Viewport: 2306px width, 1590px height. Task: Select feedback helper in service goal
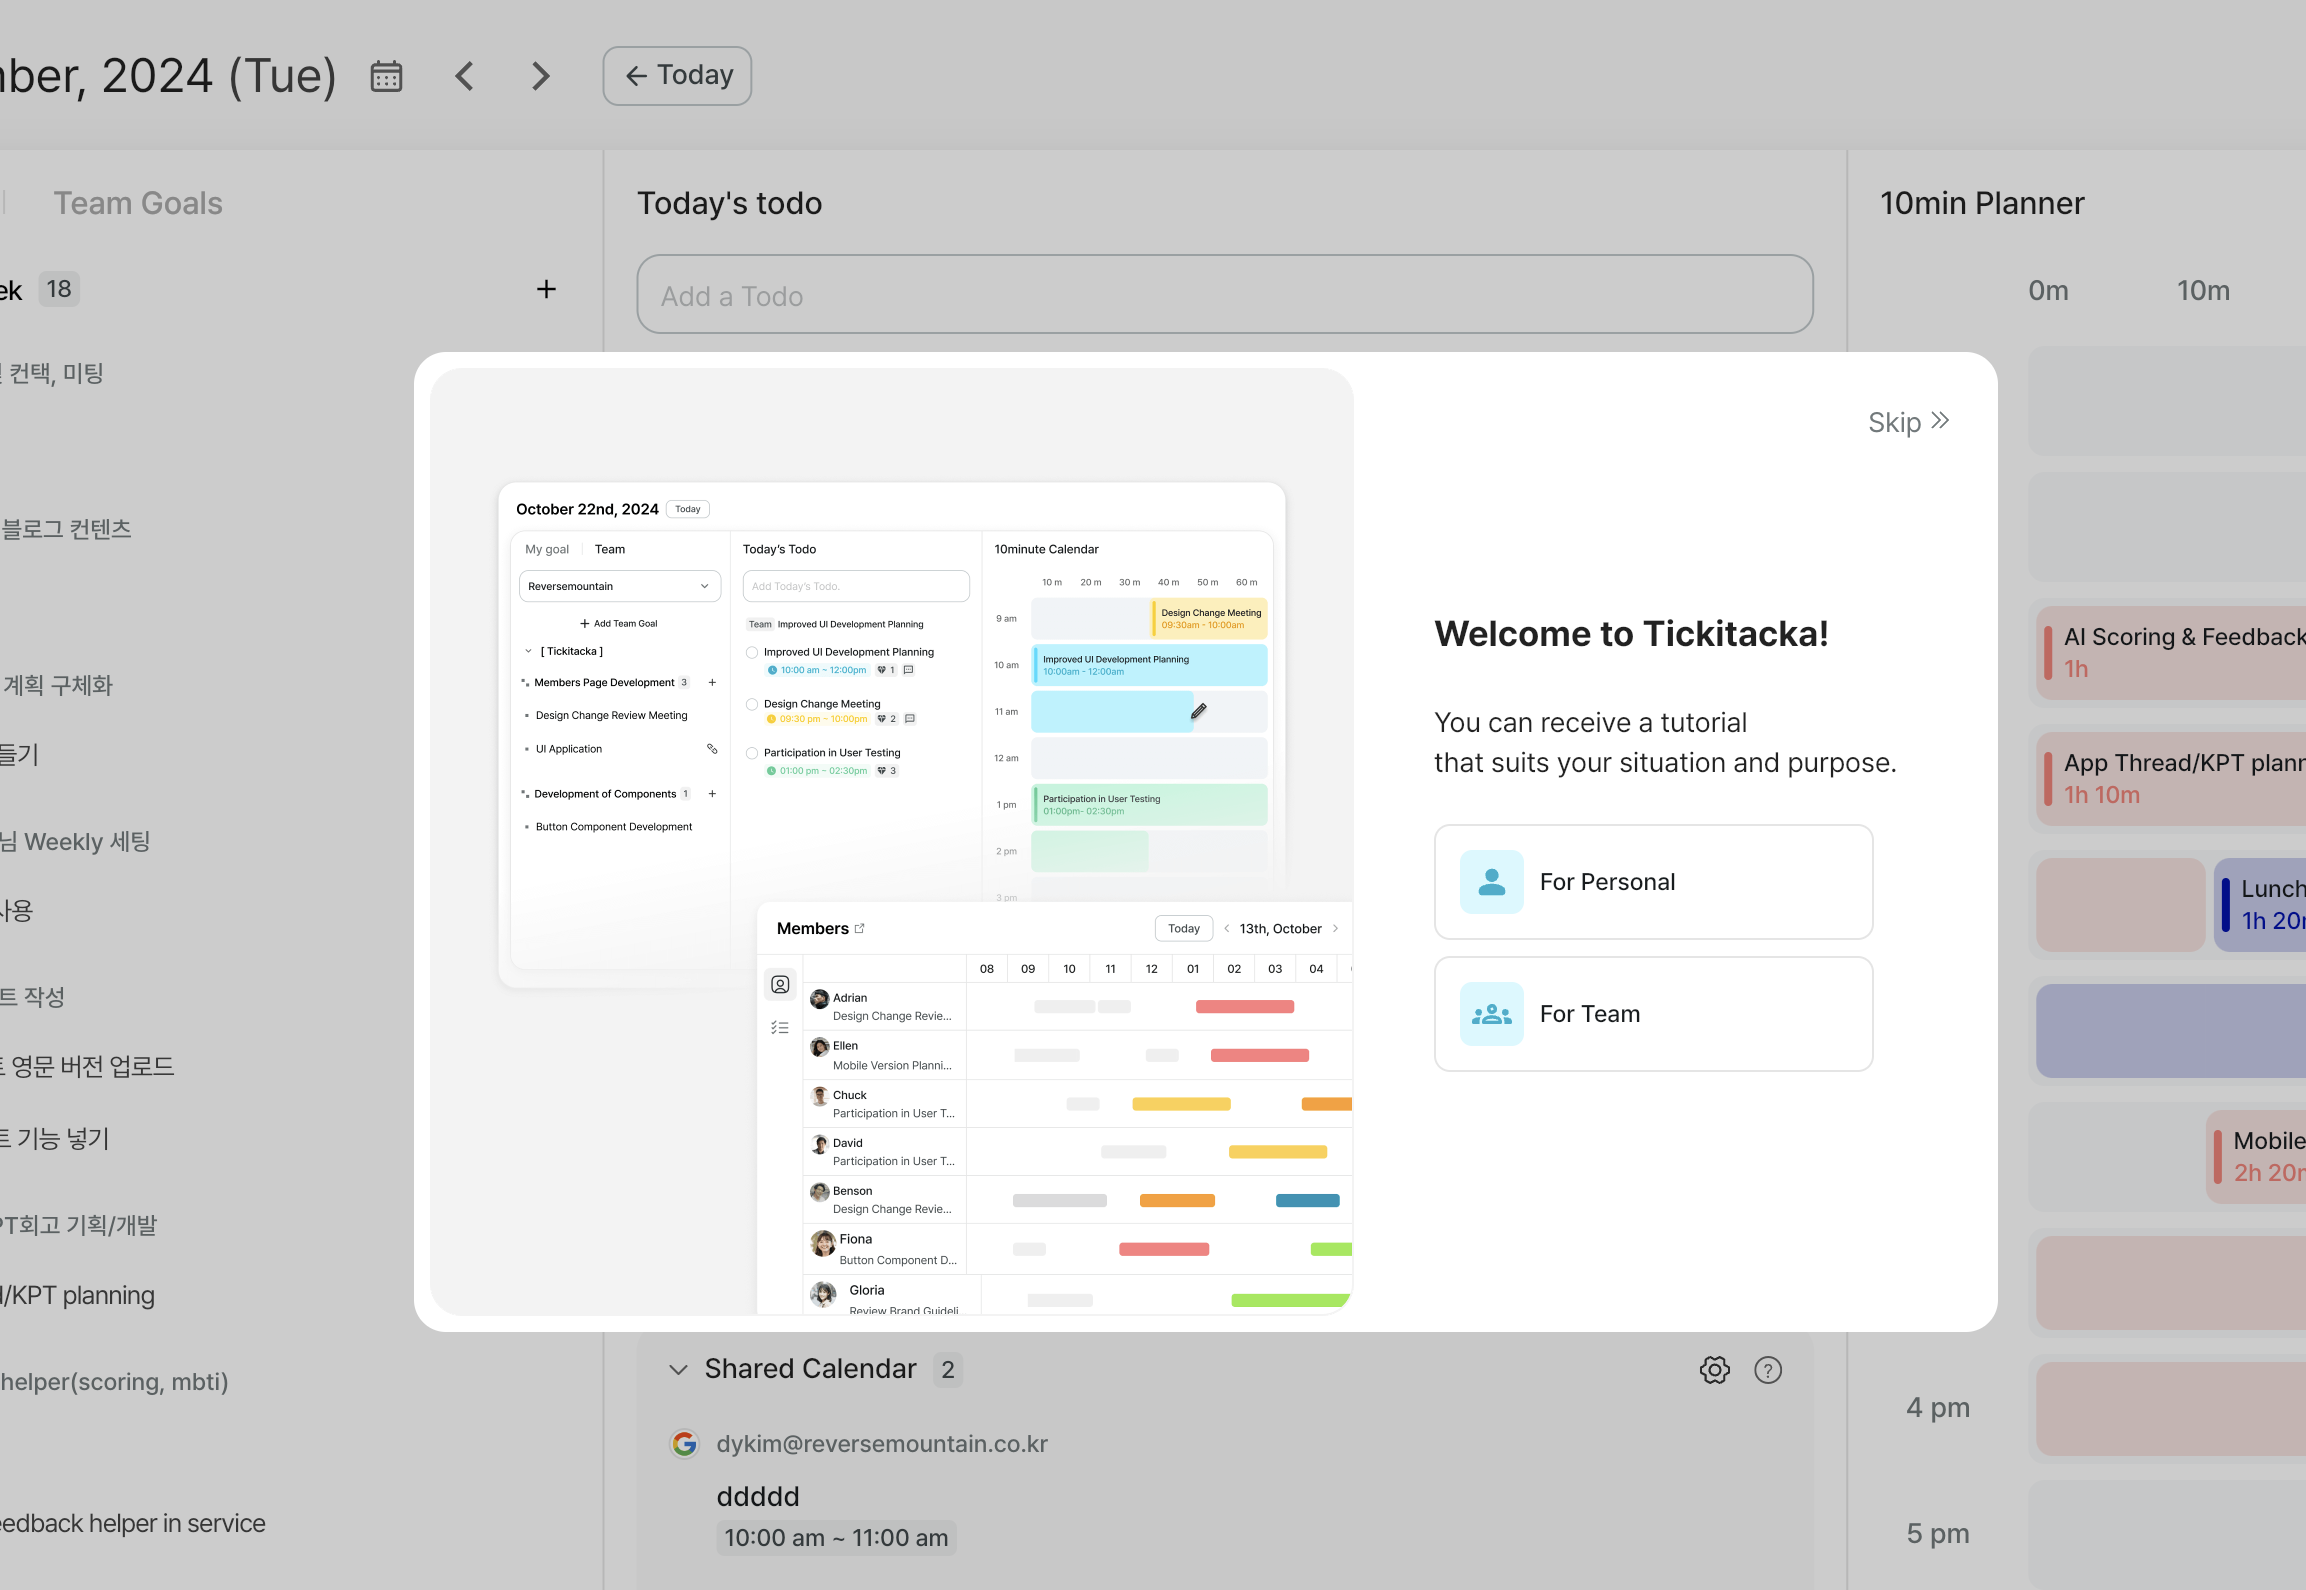(x=133, y=1523)
